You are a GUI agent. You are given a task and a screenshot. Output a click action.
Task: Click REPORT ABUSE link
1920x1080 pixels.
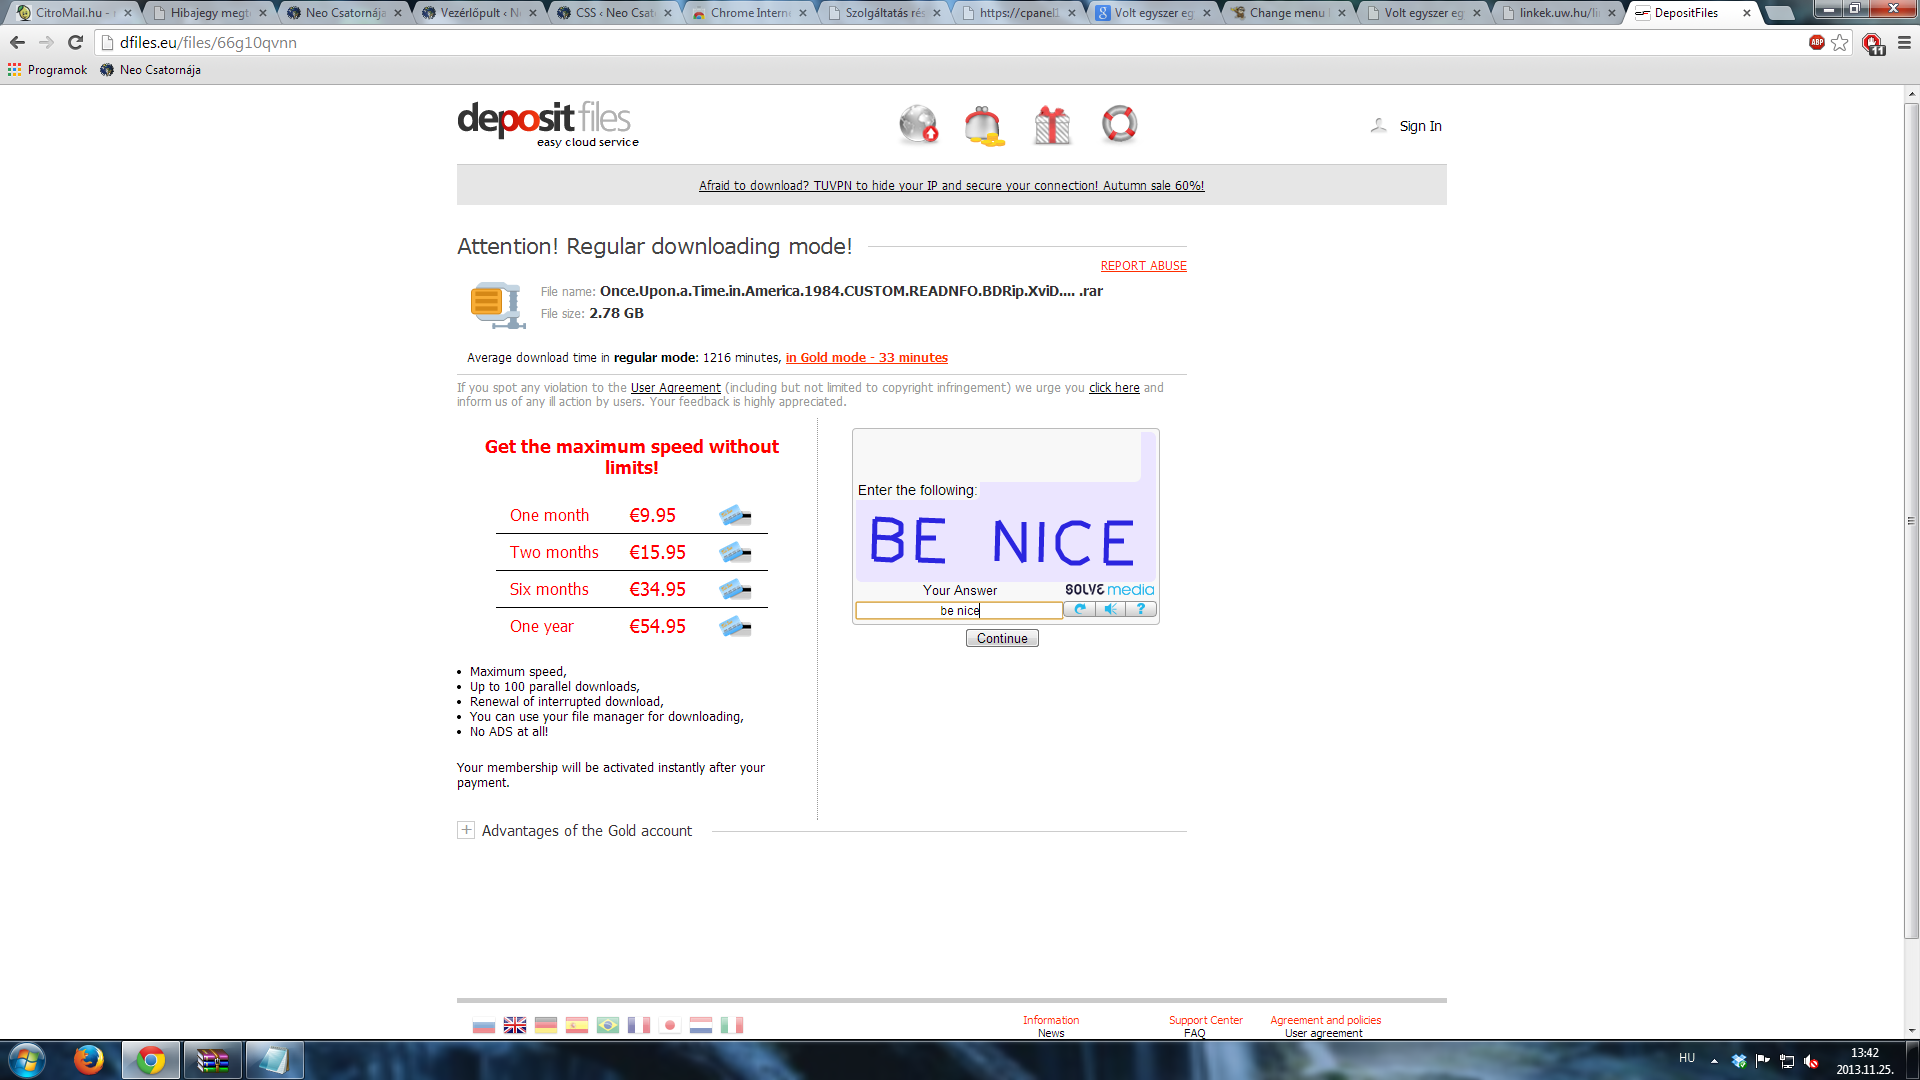[x=1143, y=266]
